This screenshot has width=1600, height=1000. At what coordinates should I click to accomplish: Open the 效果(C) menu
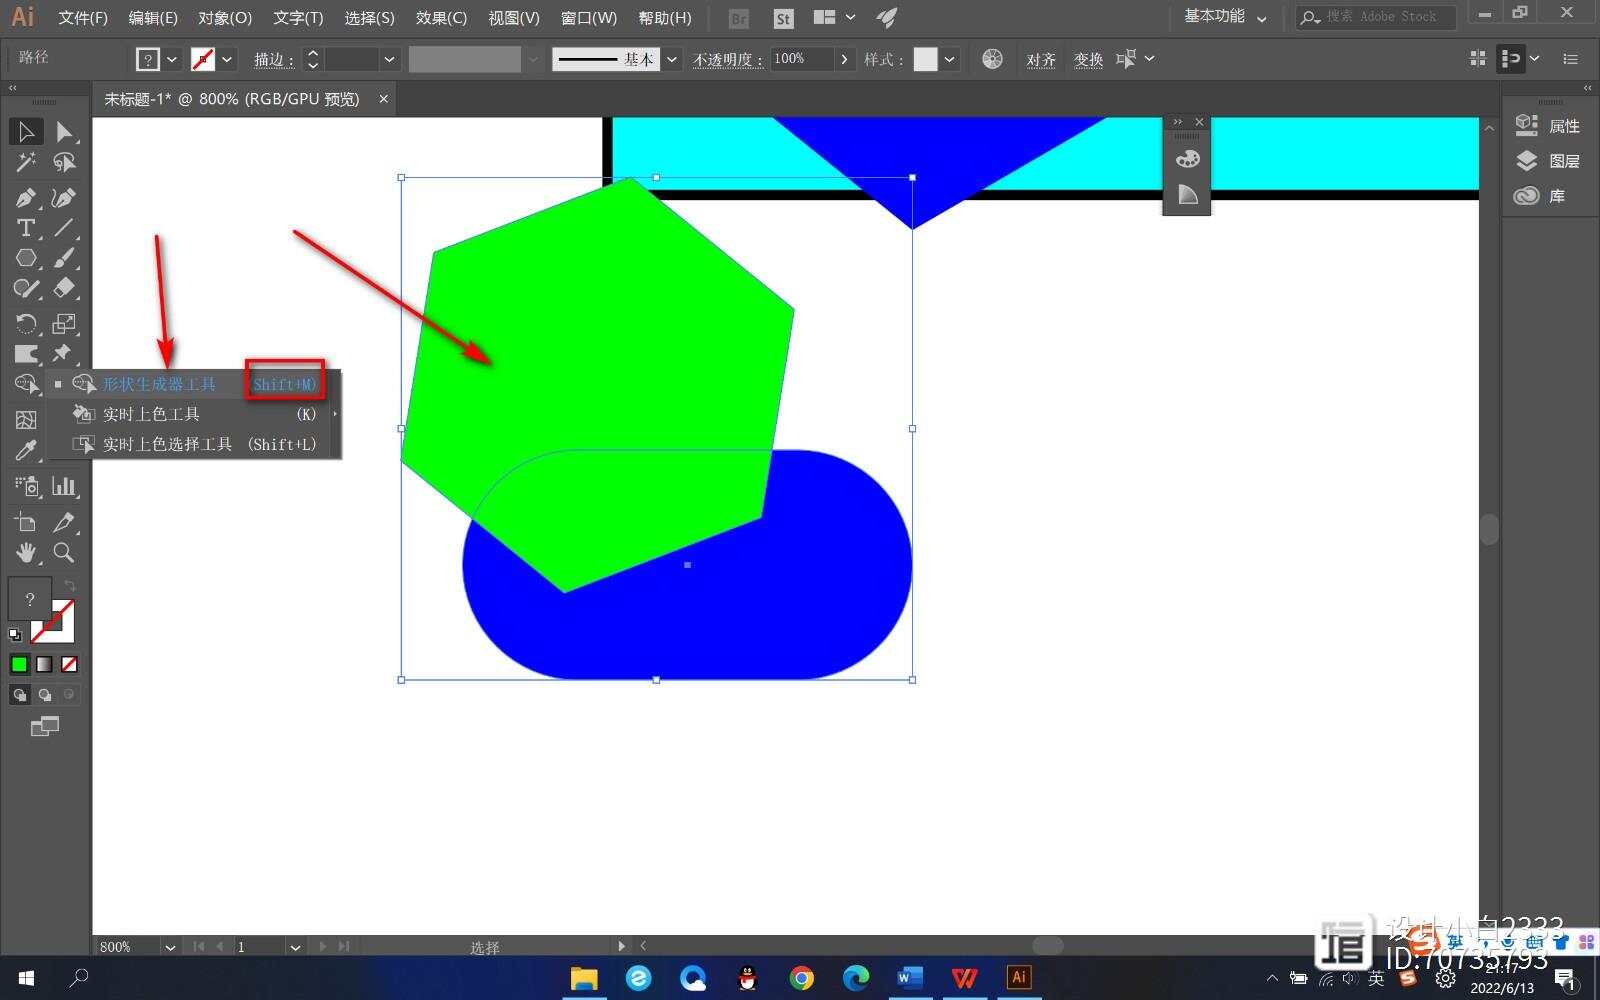point(441,18)
